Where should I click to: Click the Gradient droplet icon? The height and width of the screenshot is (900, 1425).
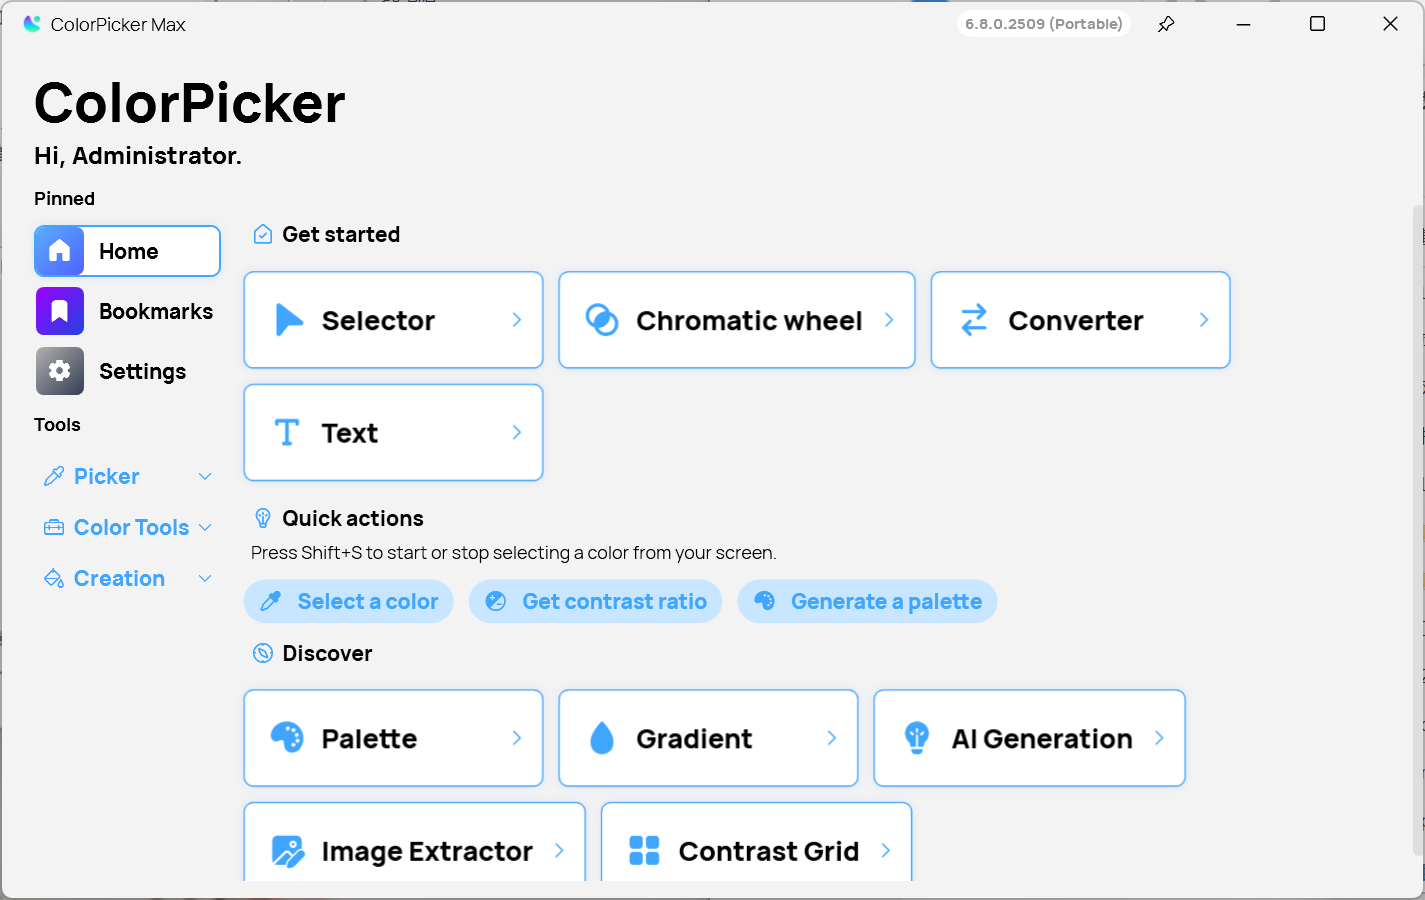coord(602,738)
